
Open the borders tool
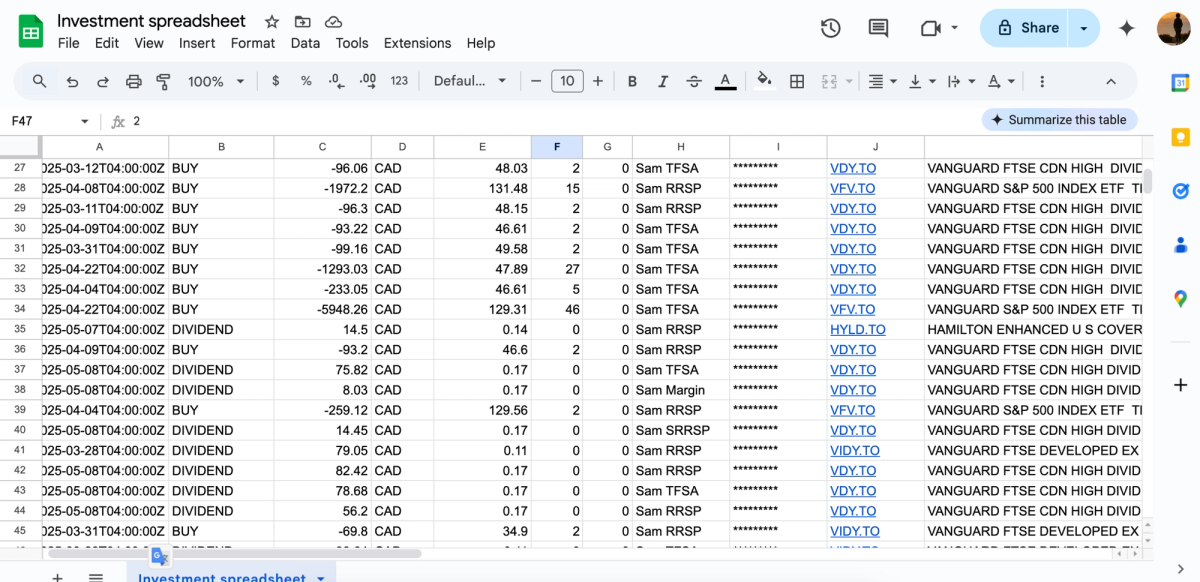coord(797,81)
